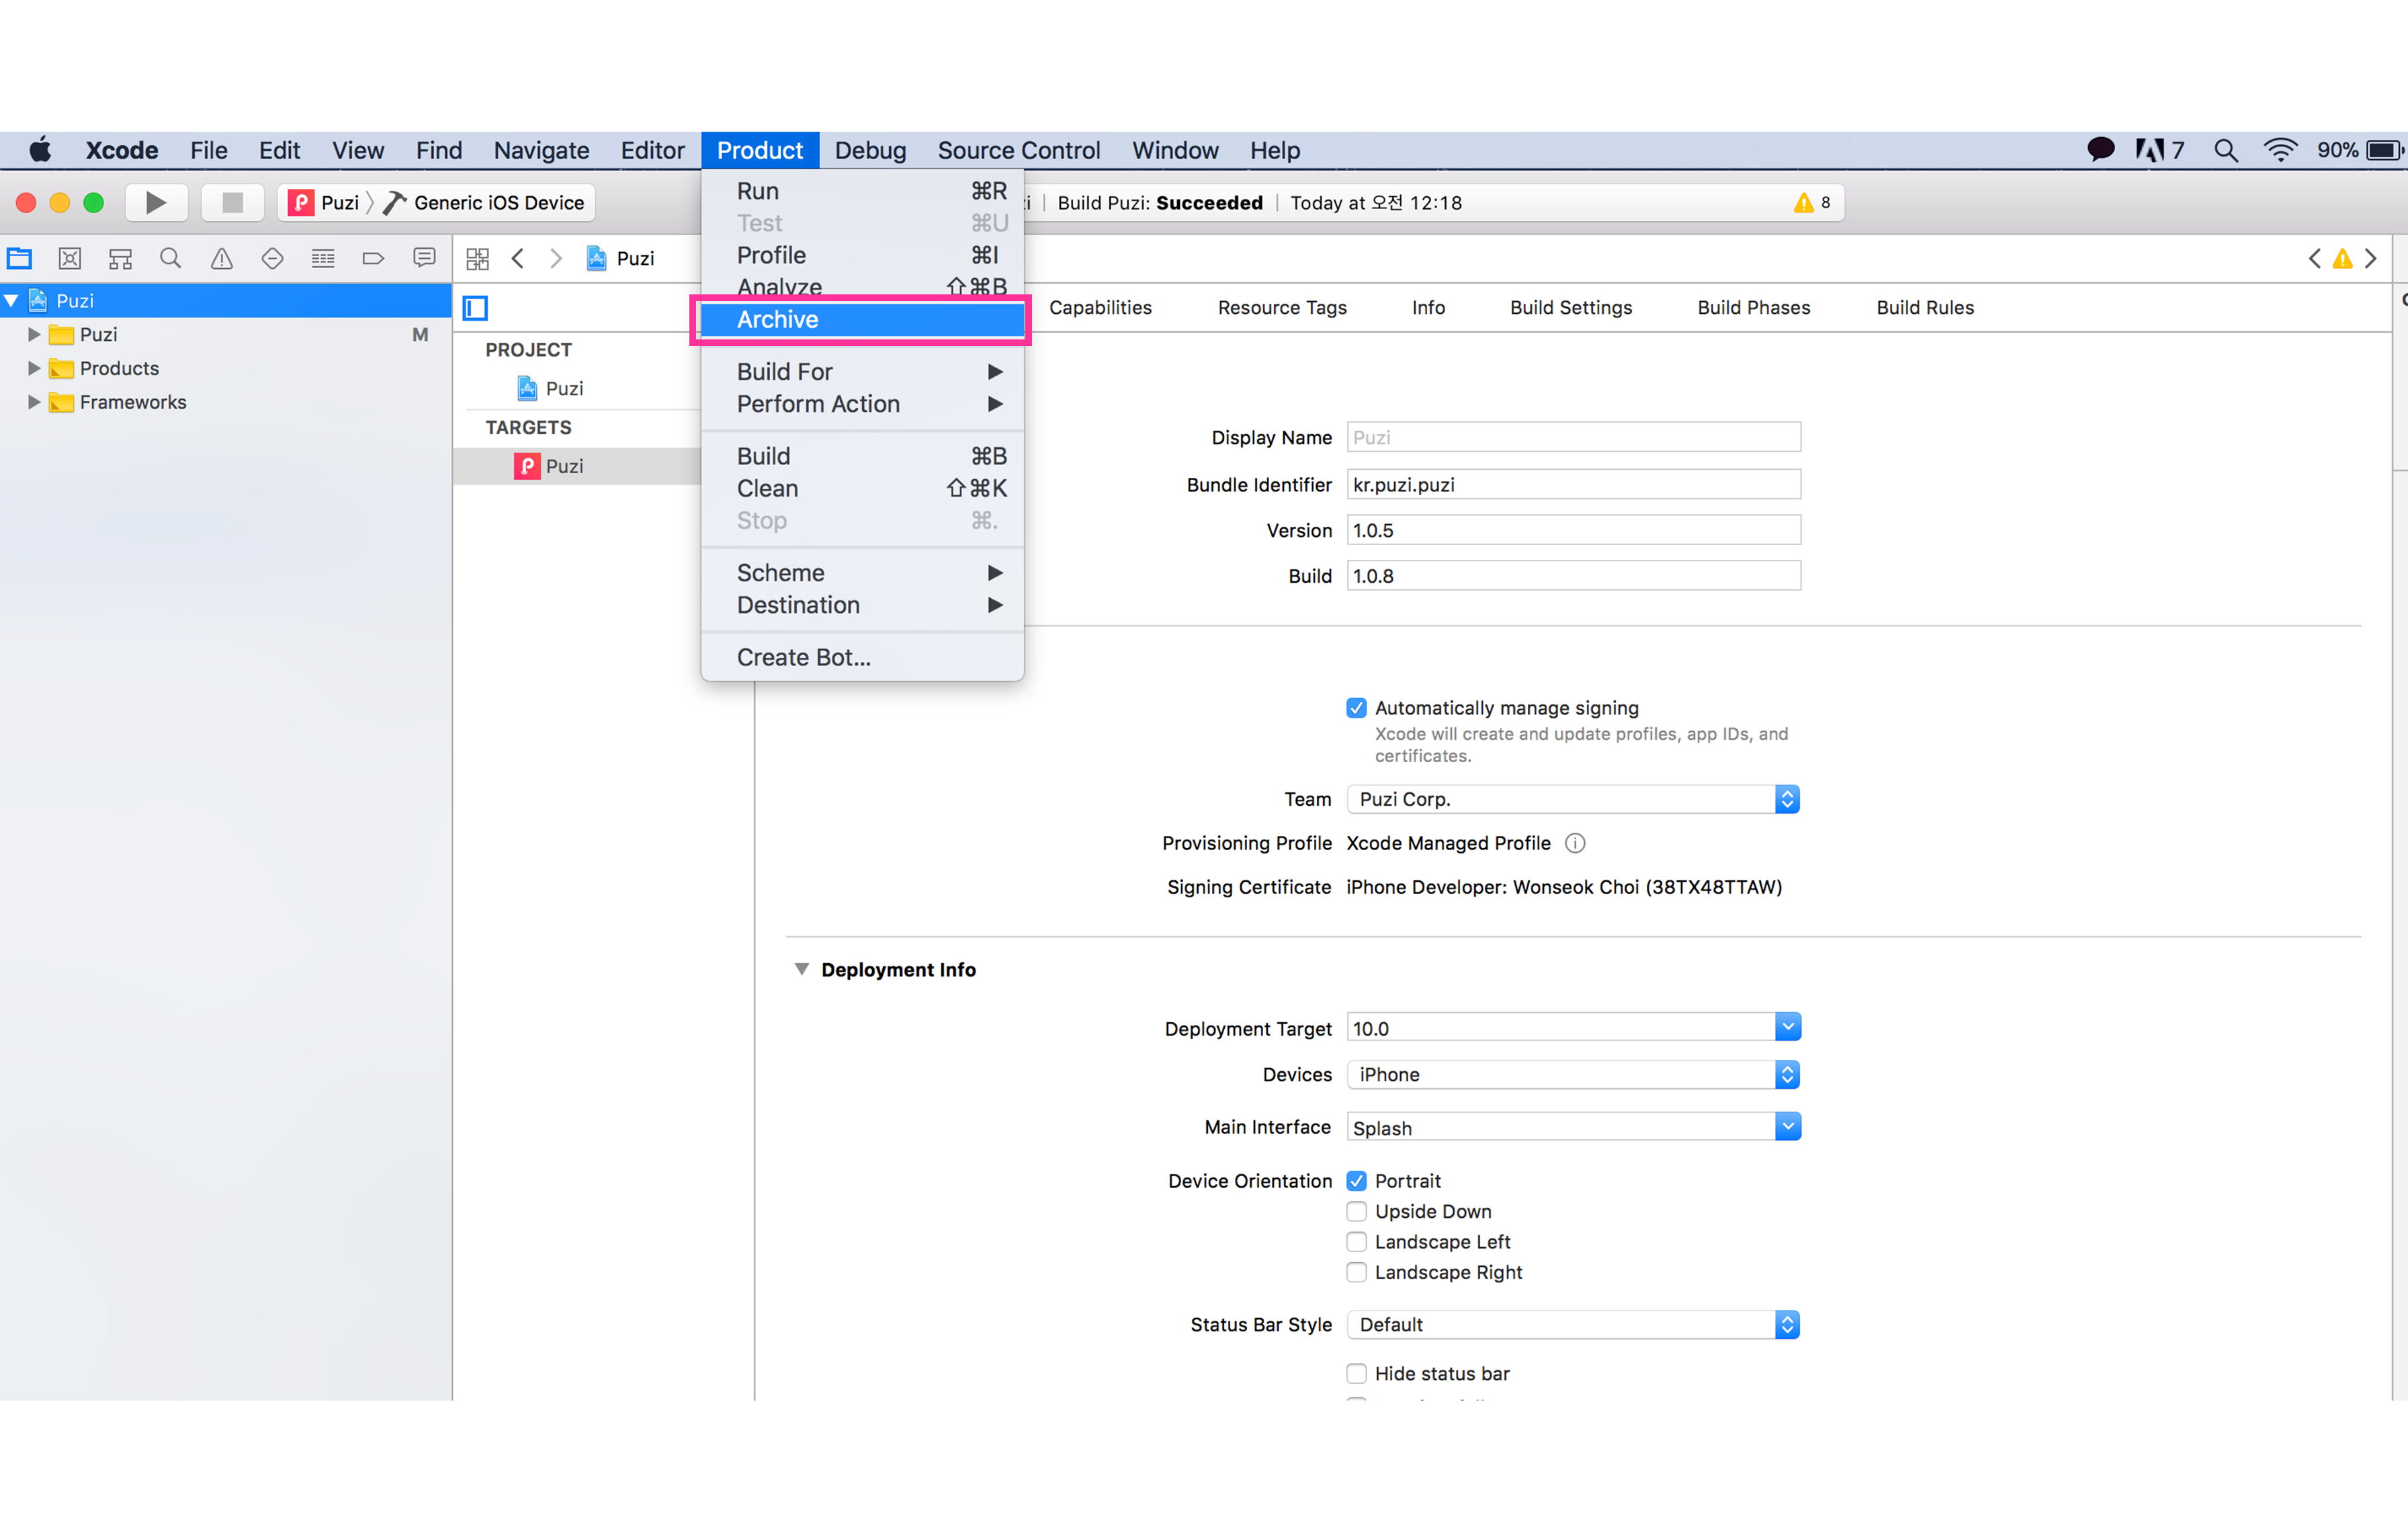
Task: Switch to the Info tab
Action: click(1428, 308)
